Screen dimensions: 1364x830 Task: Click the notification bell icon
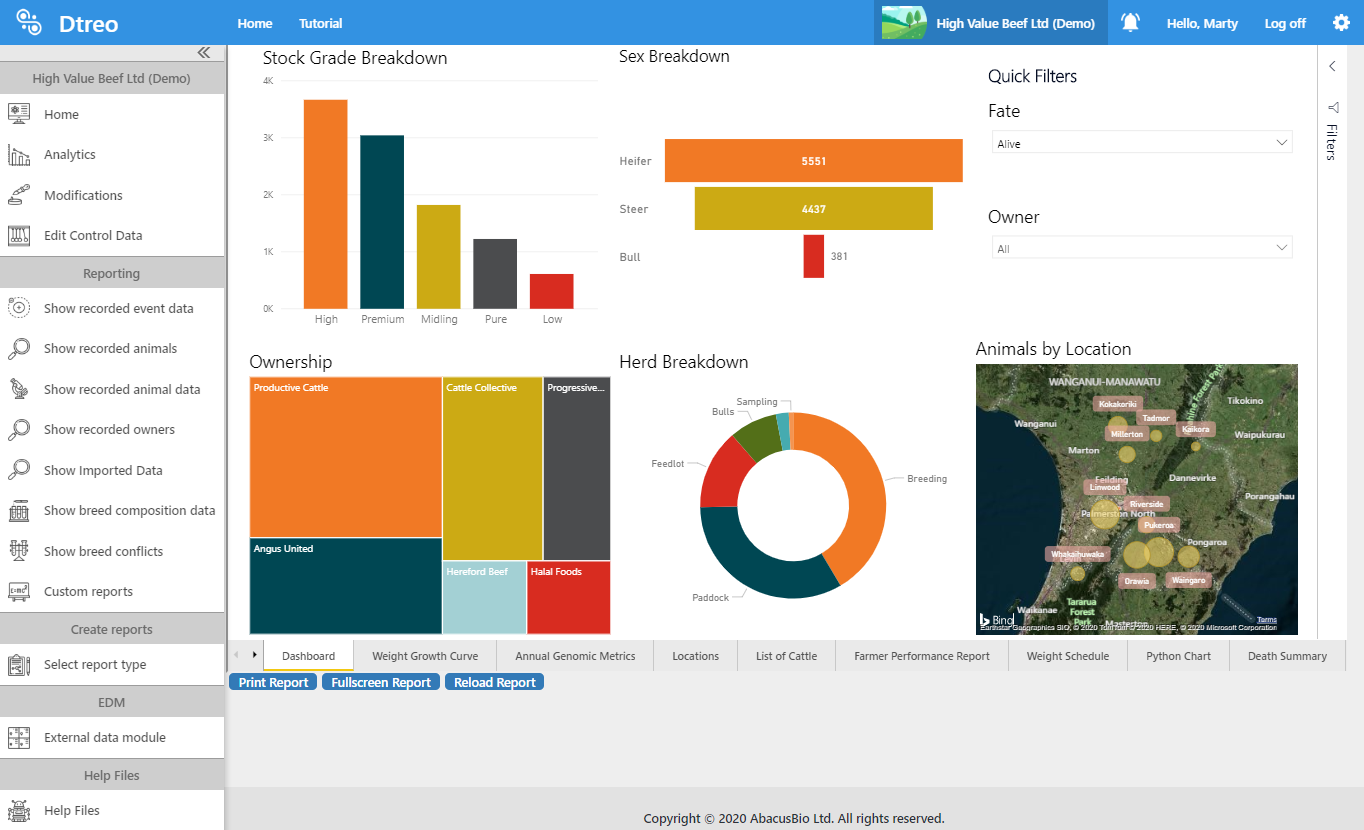click(x=1130, y=23)
